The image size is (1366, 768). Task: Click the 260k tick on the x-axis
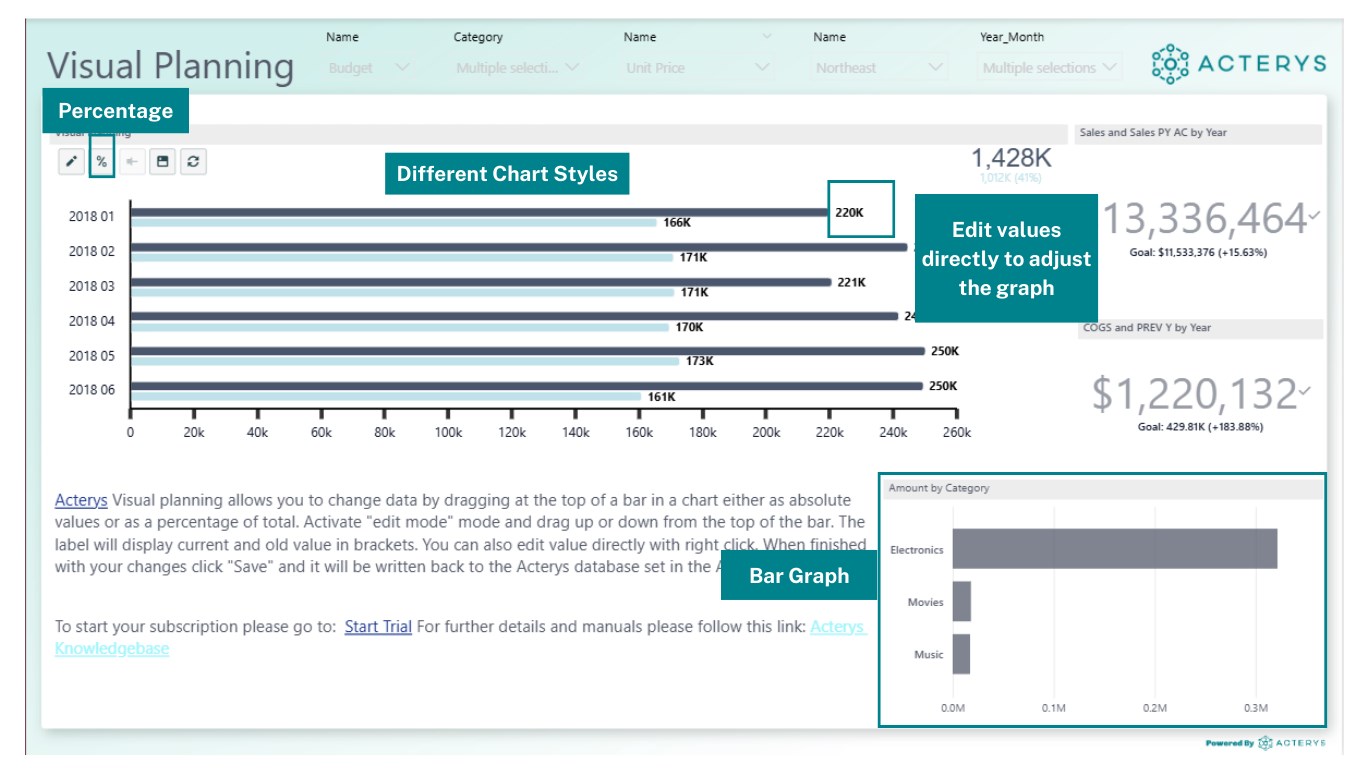(956, 432)
